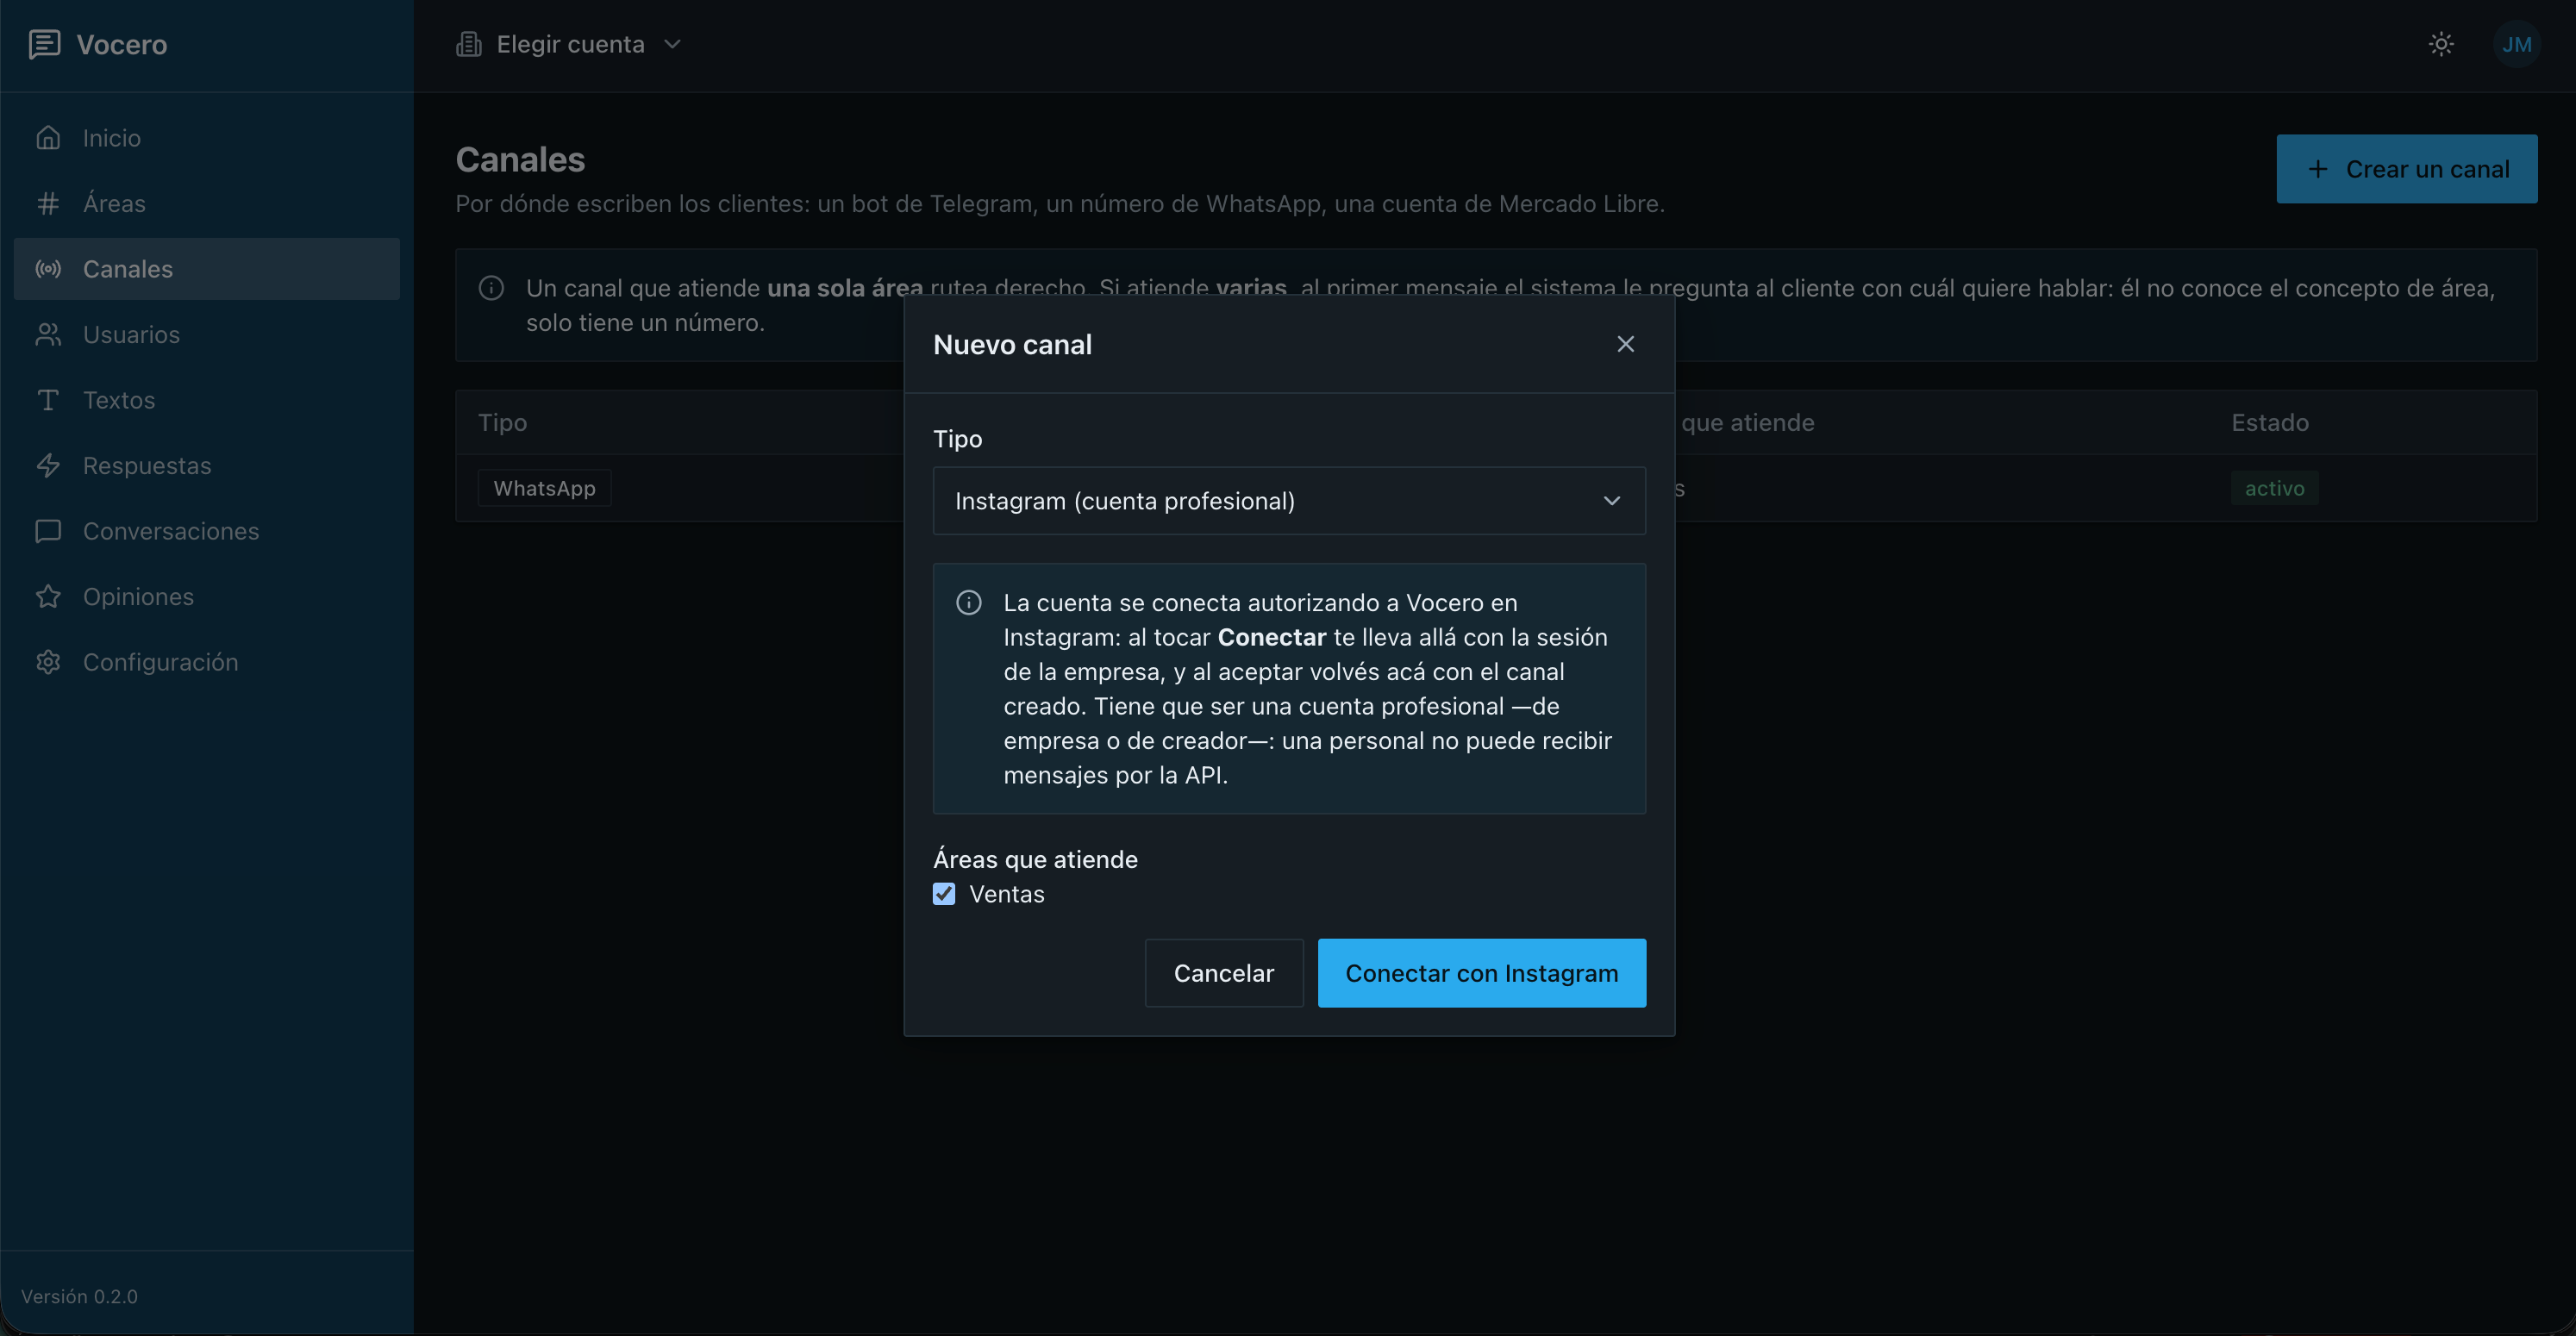Click the activo status badge
The width and height of the screenshot is (2576, 1336).
coord(2274,488)
